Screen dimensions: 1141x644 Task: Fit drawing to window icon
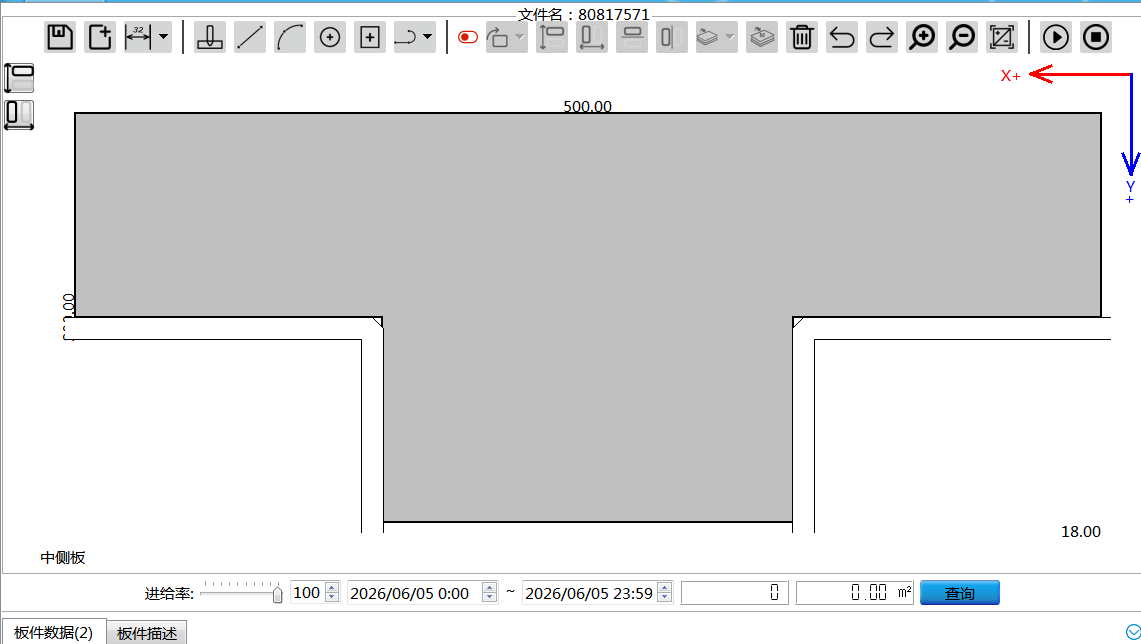(1002, 37)
